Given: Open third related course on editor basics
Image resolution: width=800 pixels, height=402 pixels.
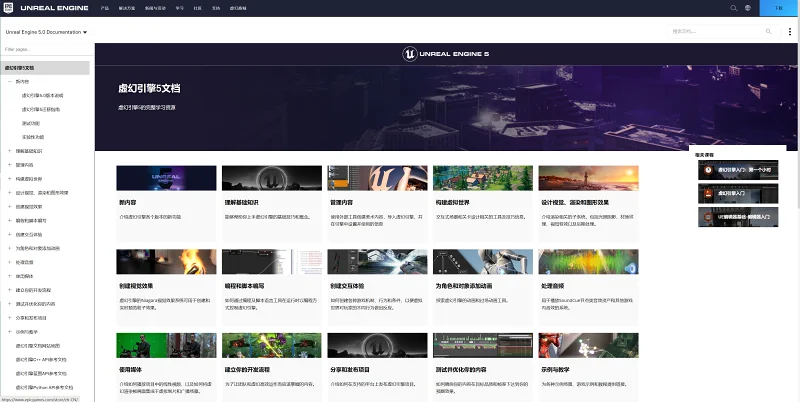Looking at the screenshot, I should [738, 217].
